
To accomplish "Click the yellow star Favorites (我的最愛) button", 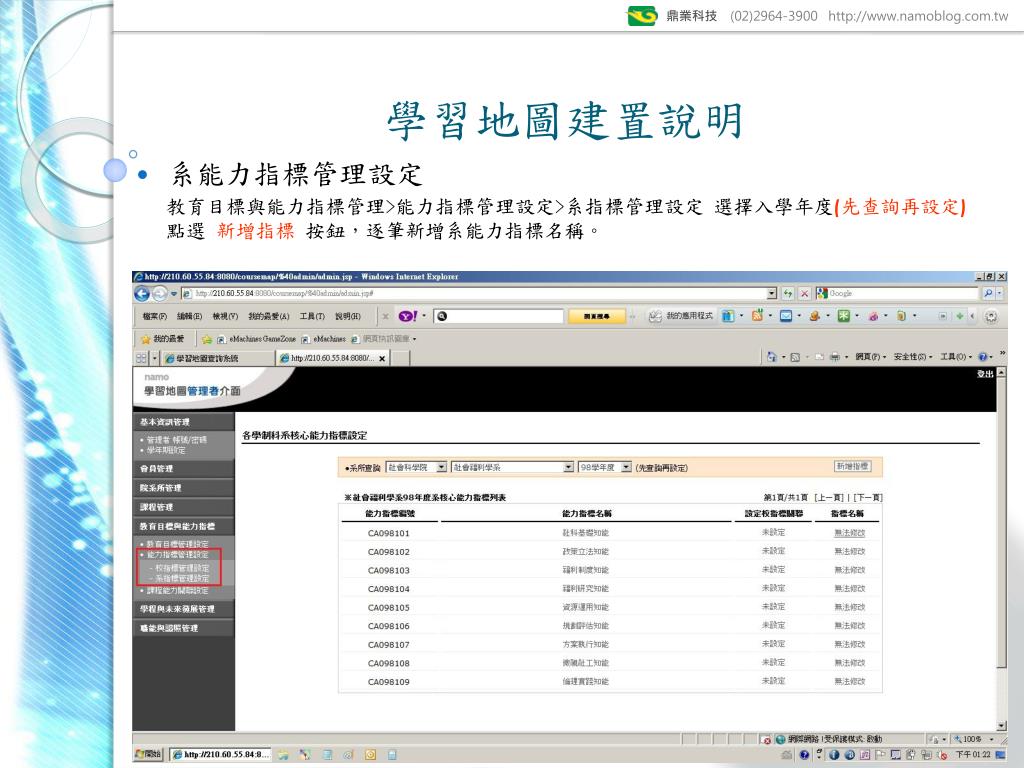I will pyautogui.click(x=163, y=339).
